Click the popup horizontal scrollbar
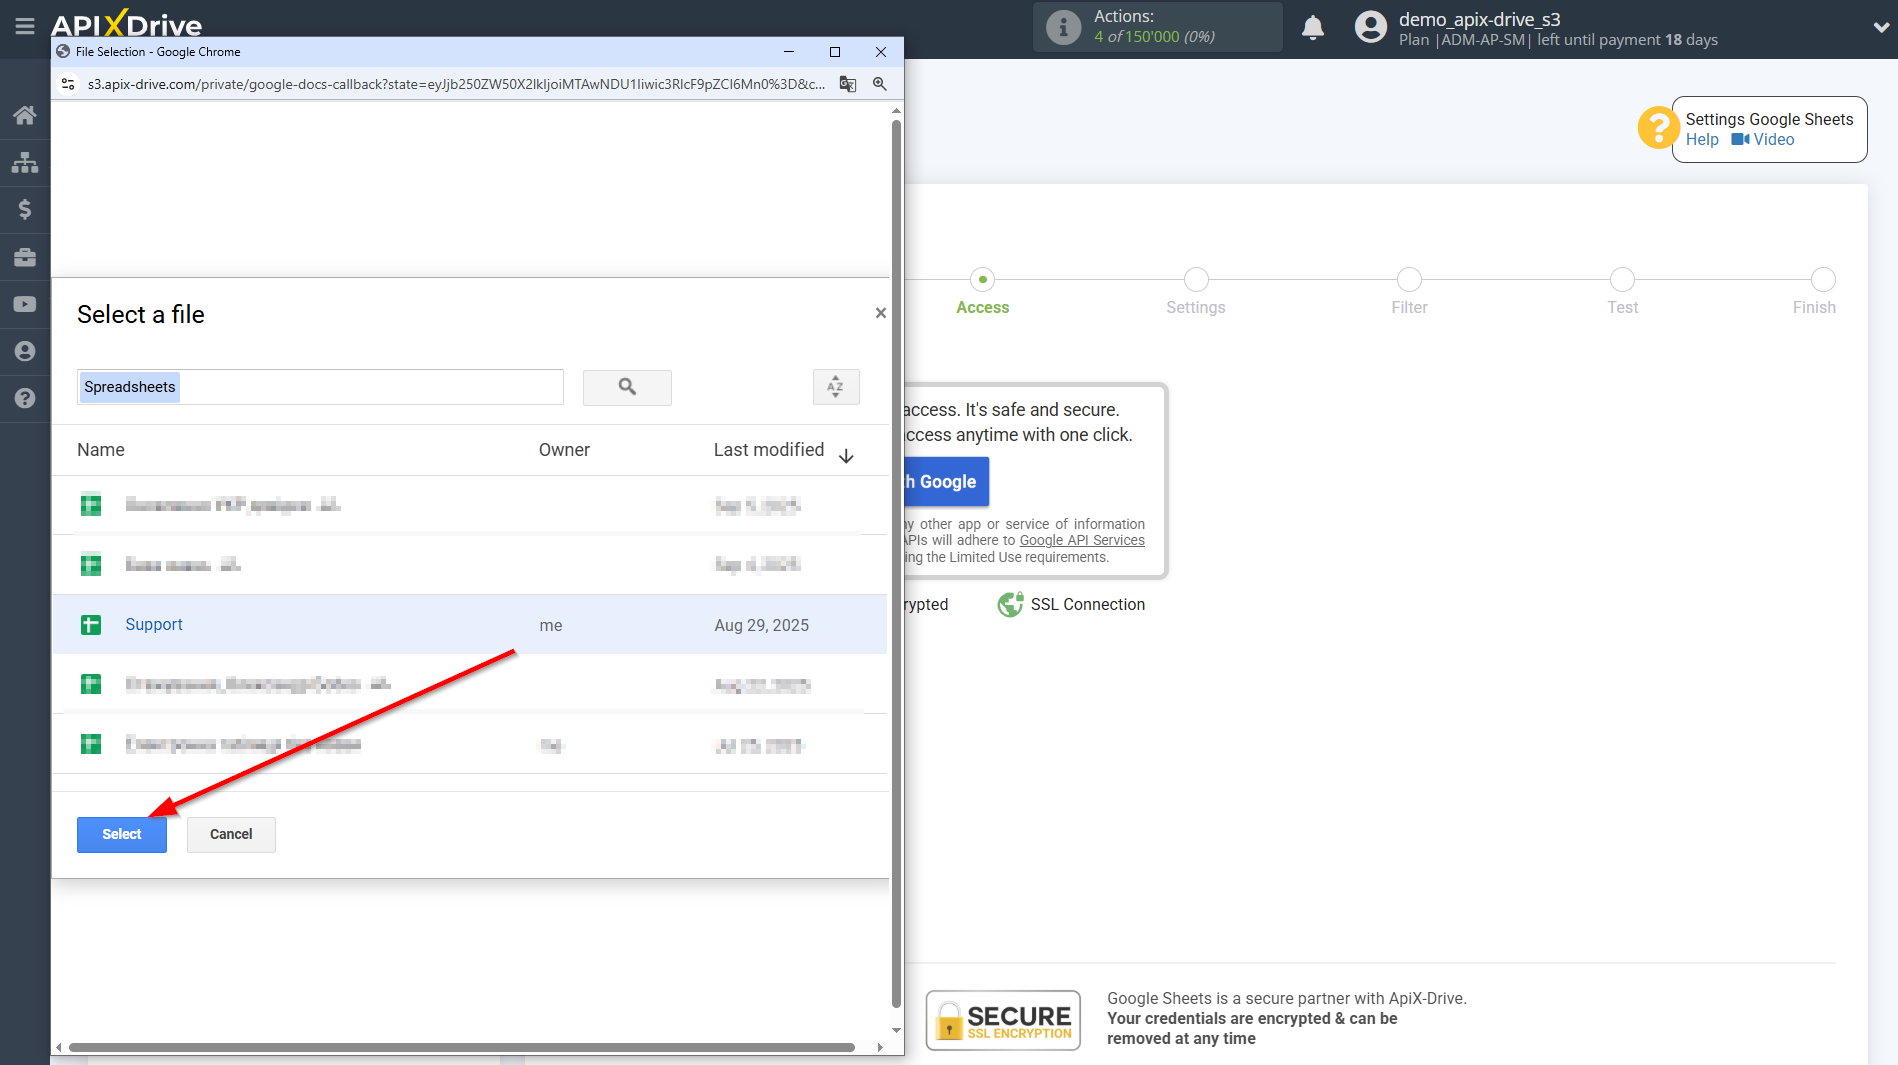Screen dimensions: 1898x1065 (x=462, y=1047)
